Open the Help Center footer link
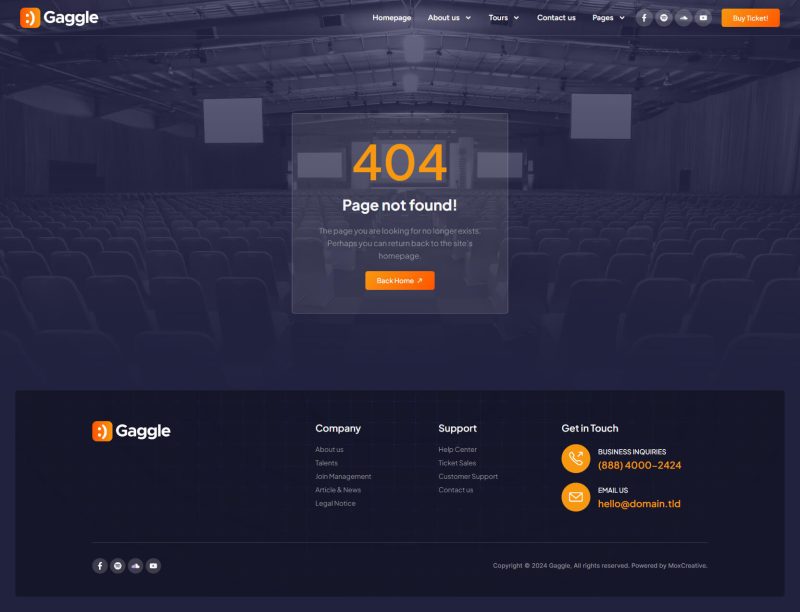 (x=457, y=450)
